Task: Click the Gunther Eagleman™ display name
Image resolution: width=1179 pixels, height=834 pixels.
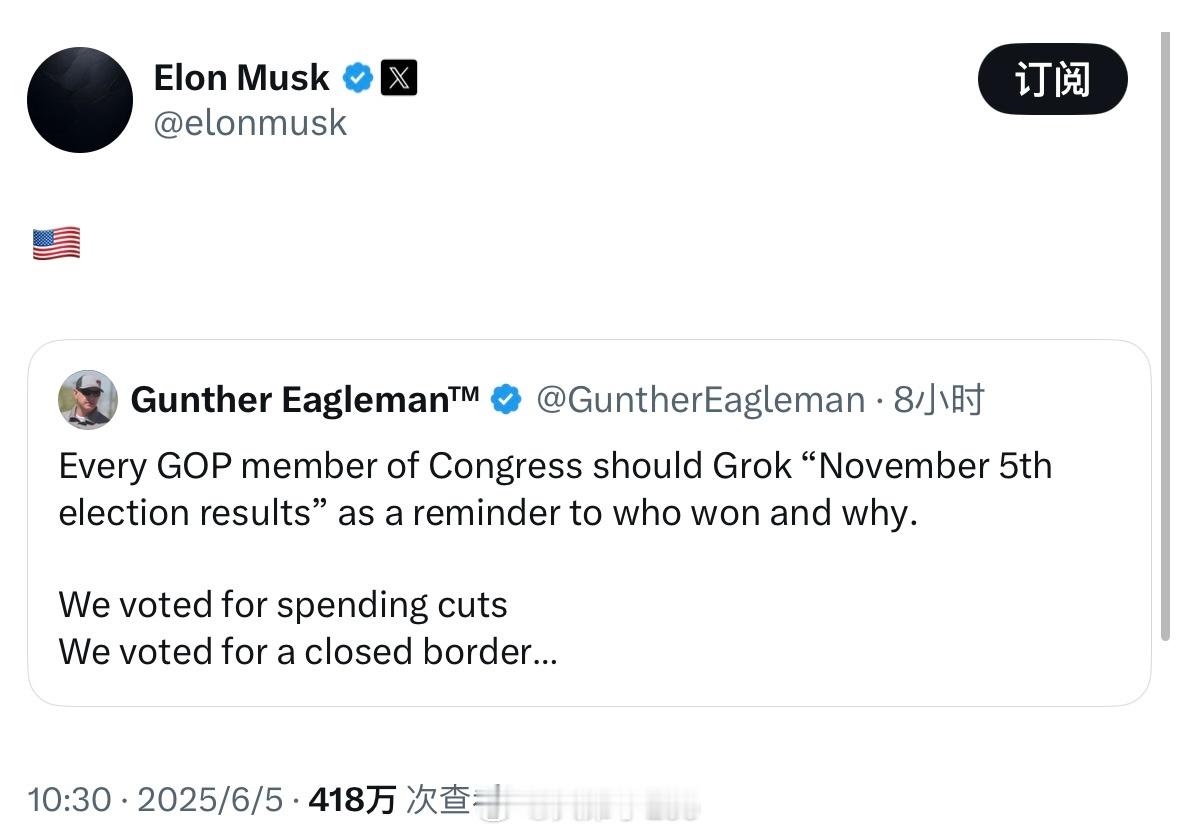Action: click(x=305, y=399)
